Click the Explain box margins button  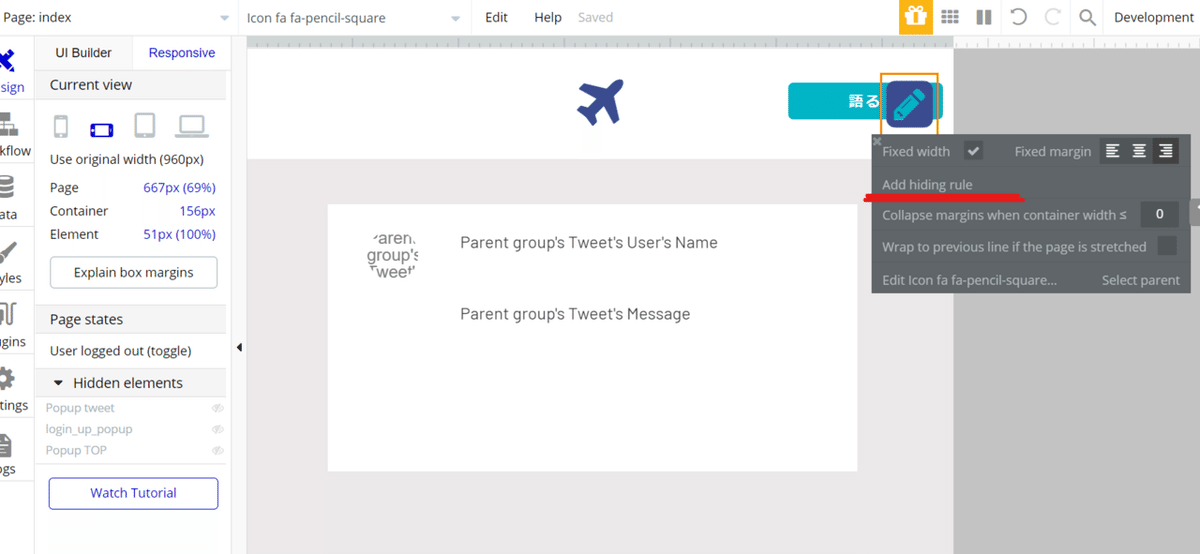[133, 272]
